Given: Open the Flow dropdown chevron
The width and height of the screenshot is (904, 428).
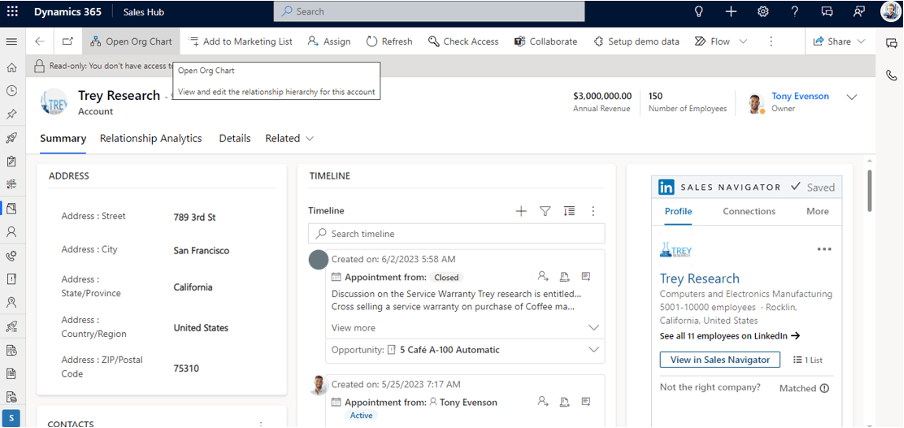Looking at the screenshot, I should coord(743,42).
